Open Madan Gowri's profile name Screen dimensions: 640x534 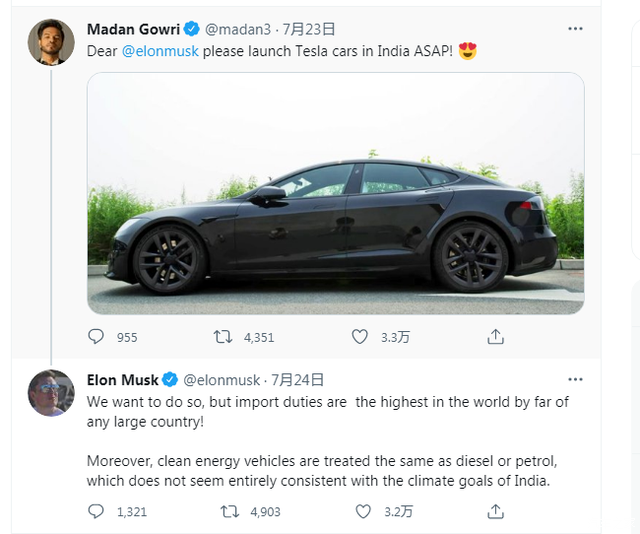(x=133, y=29)
